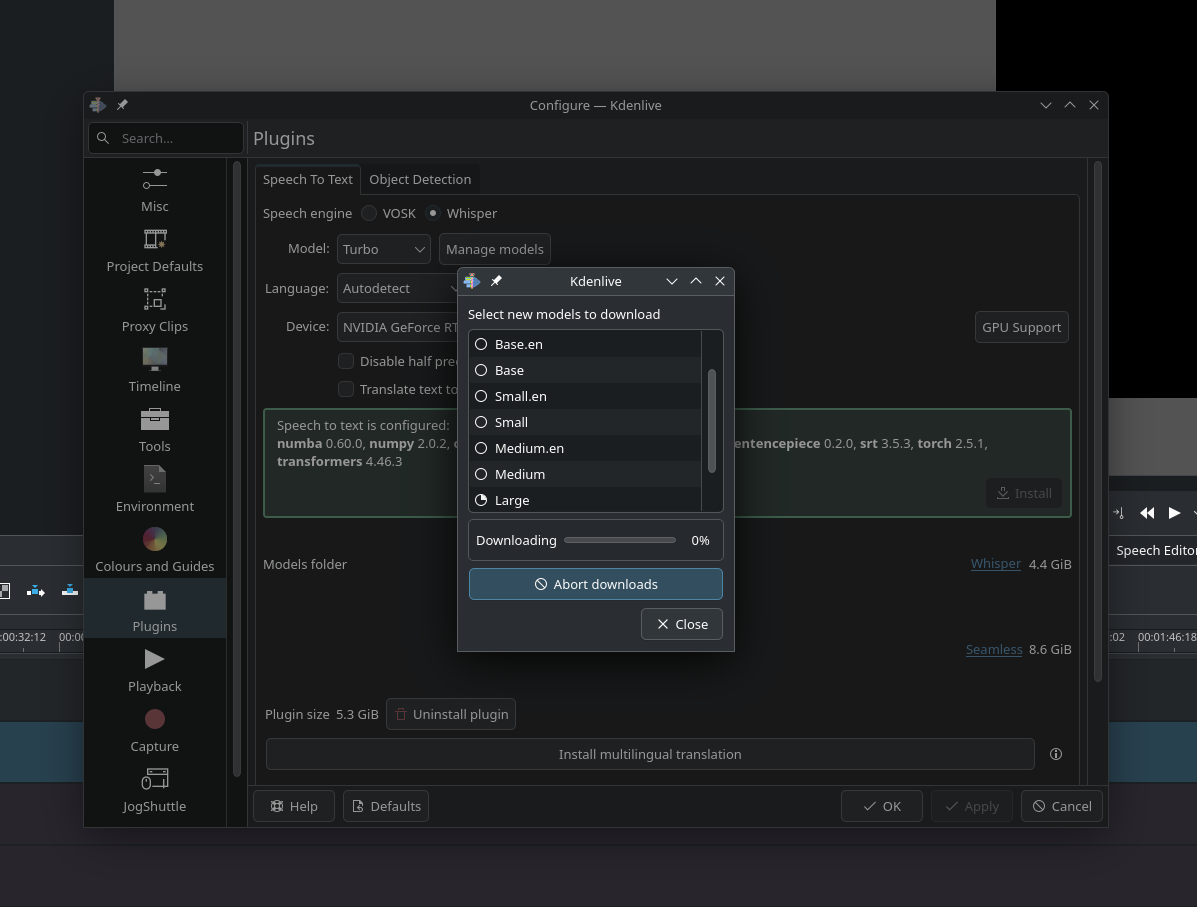Click the play button in monitor

point(1174,513)
